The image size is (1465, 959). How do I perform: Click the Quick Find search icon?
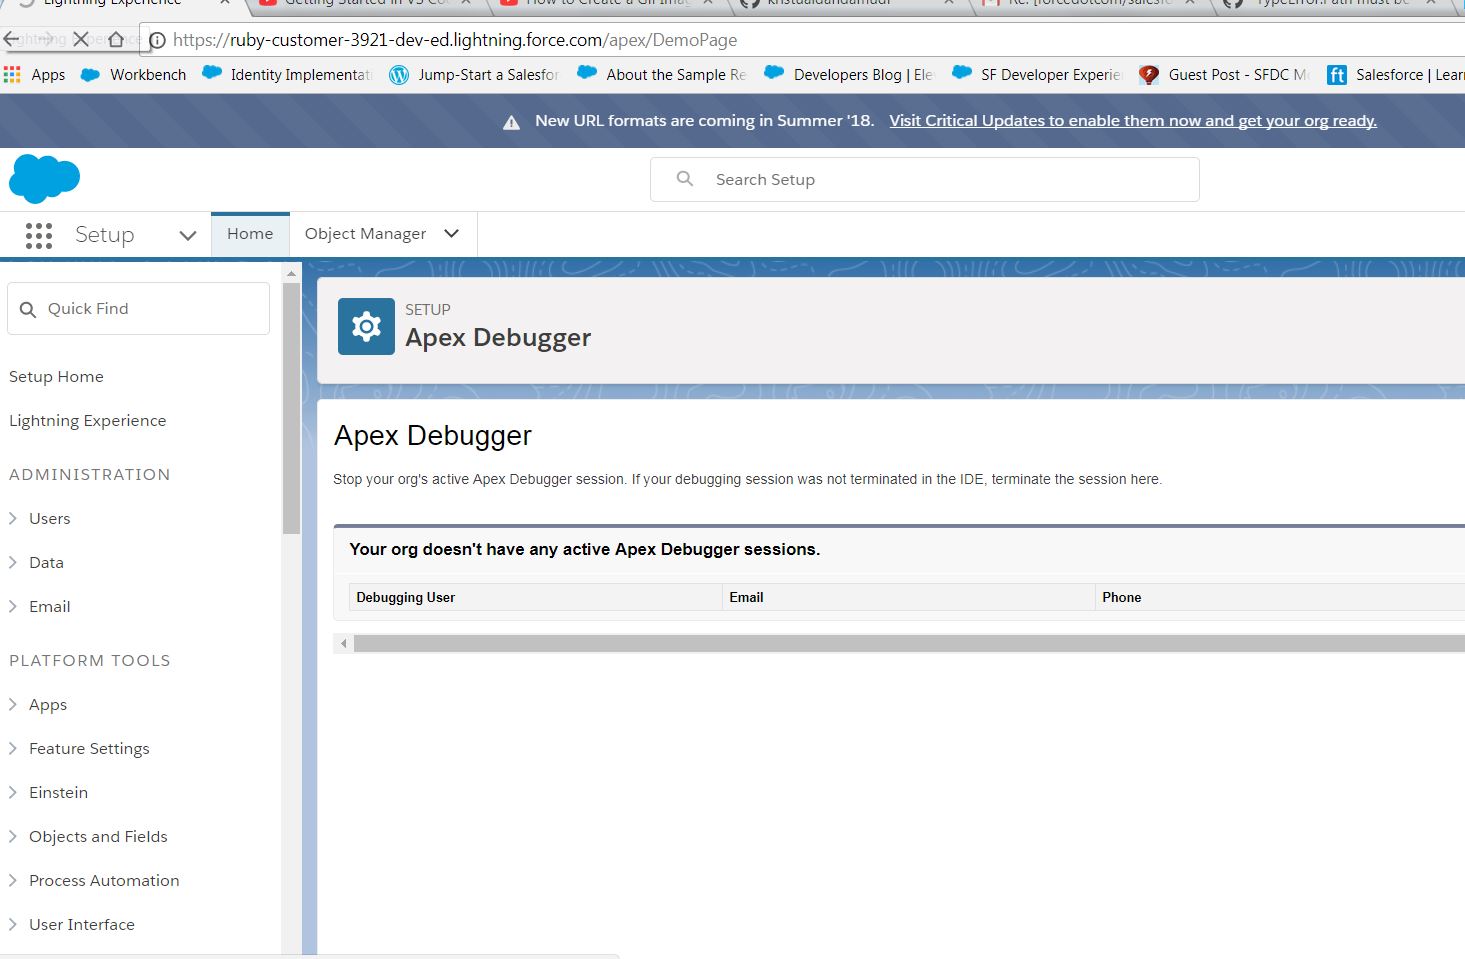point(28,308)
